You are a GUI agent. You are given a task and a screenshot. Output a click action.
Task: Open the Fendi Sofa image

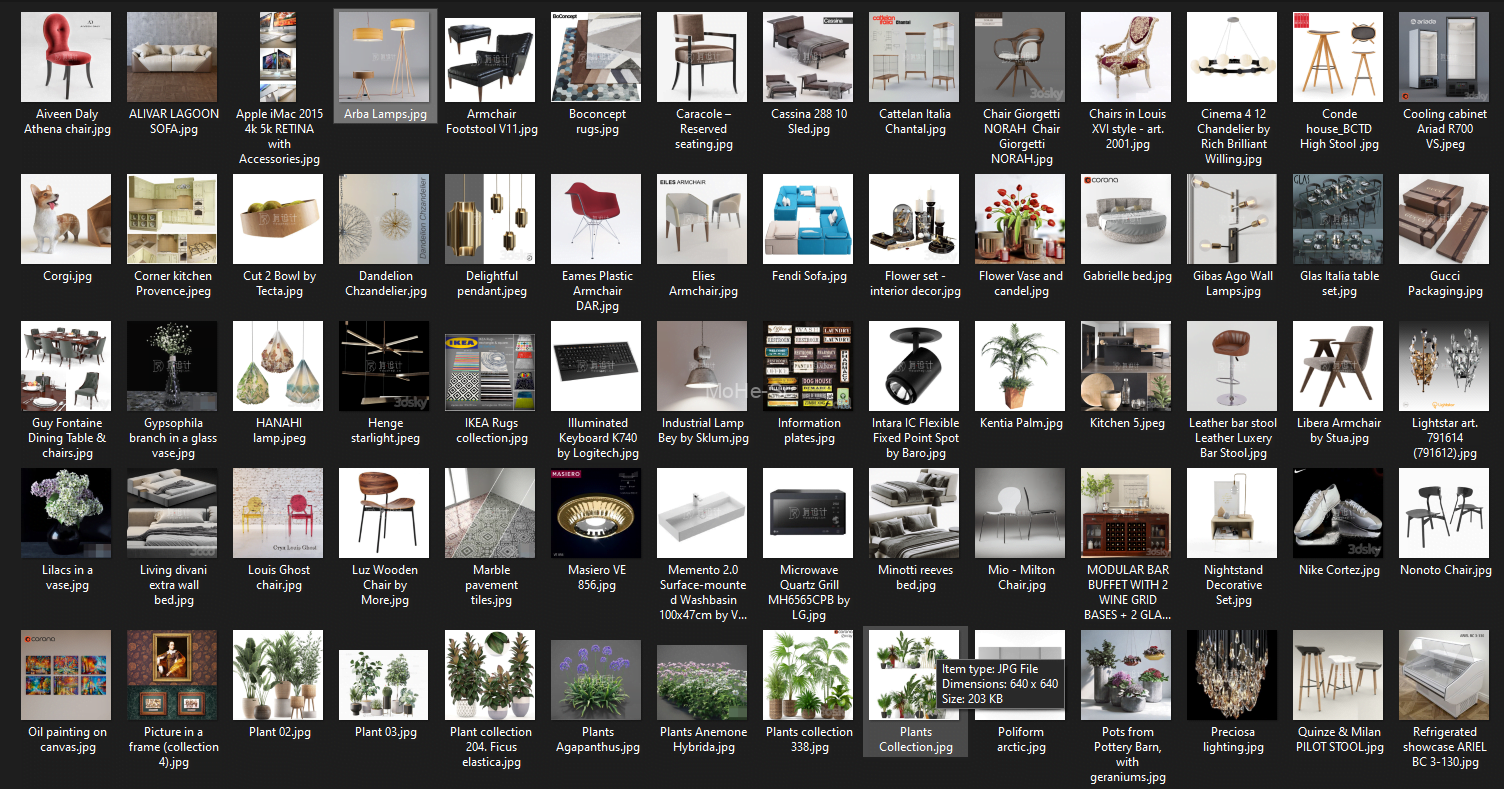point(808,219)
